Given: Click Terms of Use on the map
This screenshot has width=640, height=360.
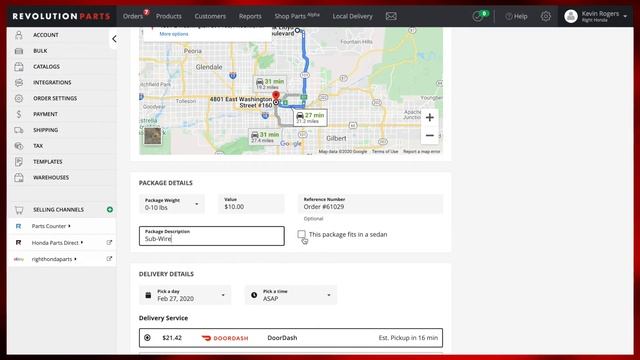Looking at the screenshot, I should (385, 151).
